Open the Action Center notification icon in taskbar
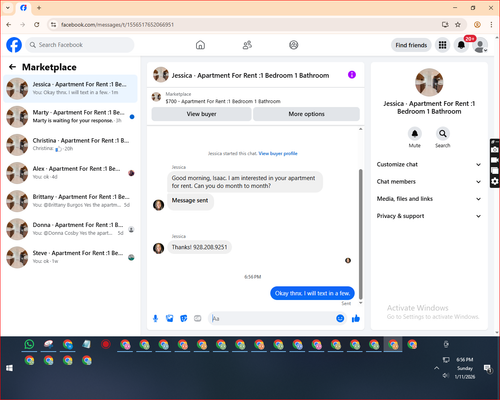500x400 pixels. tap(488, 368)
